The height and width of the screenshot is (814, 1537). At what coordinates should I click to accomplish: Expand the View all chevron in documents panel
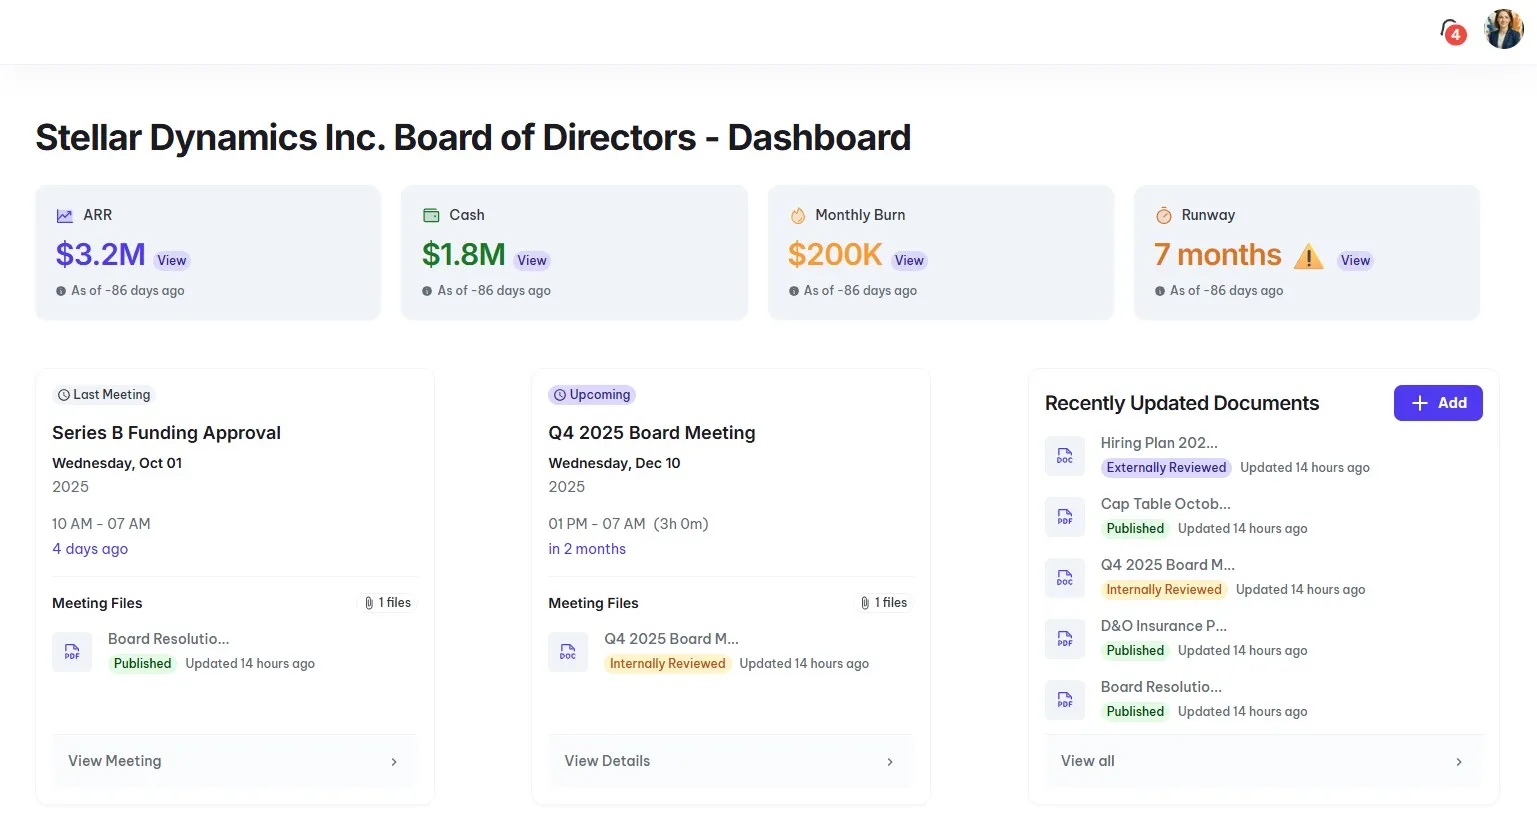point(1460,761)
